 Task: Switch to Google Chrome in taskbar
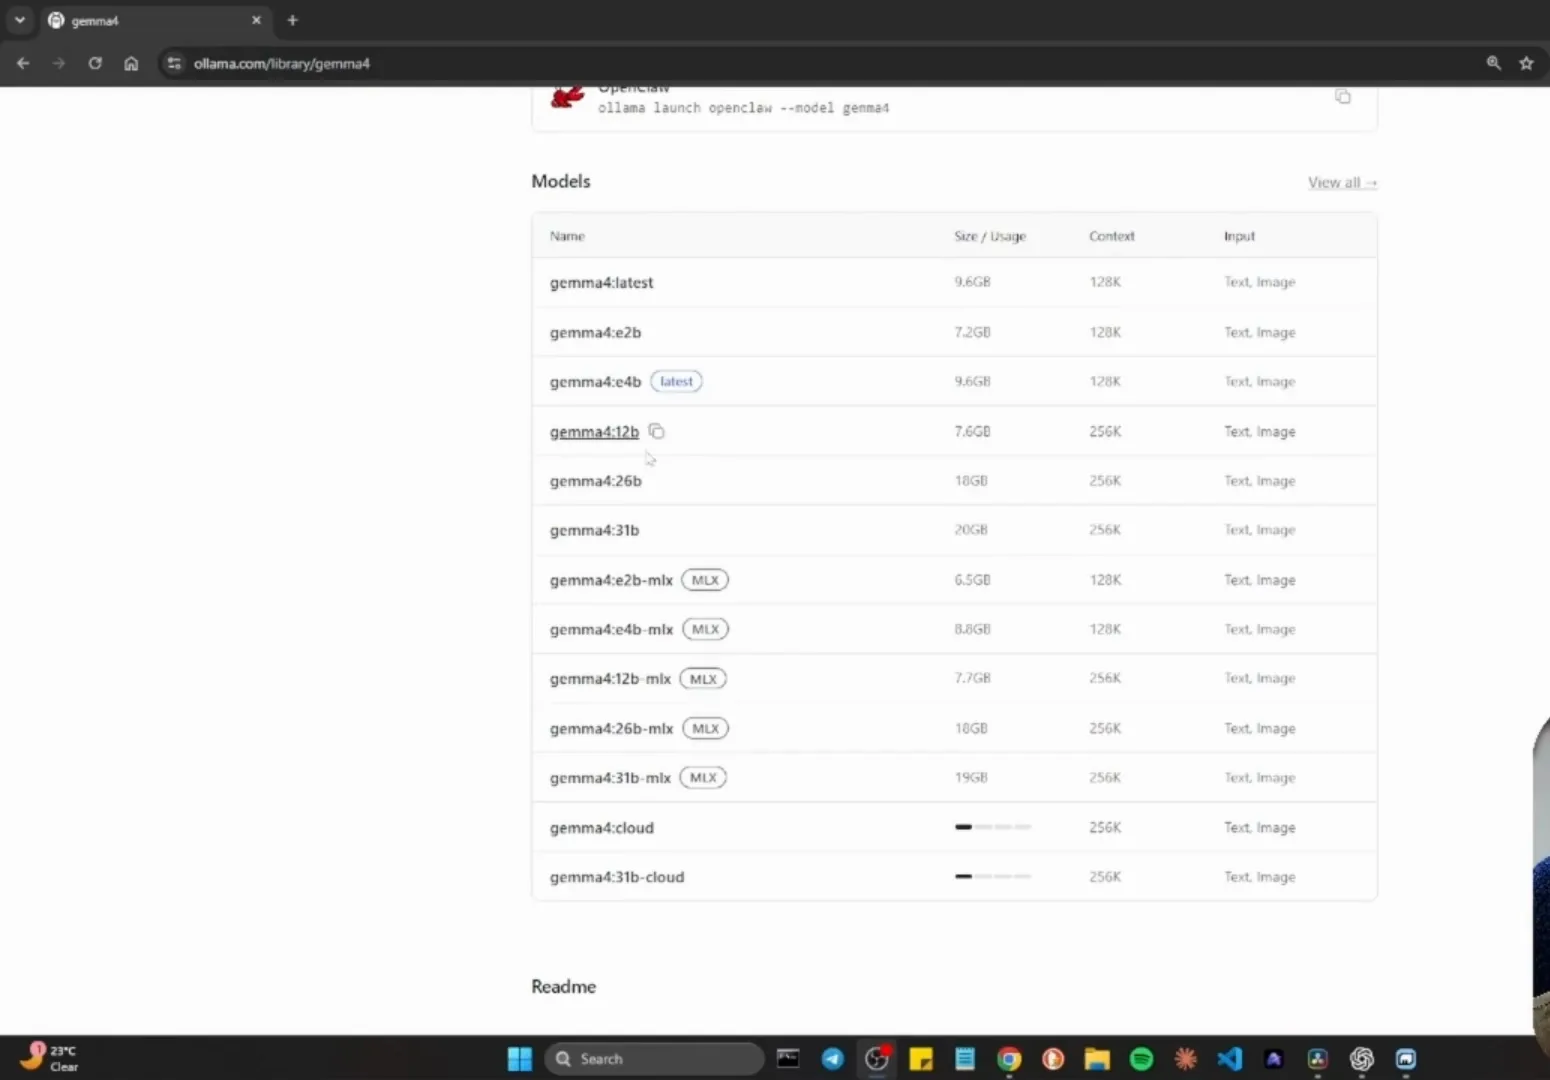click(1009, 1059)
